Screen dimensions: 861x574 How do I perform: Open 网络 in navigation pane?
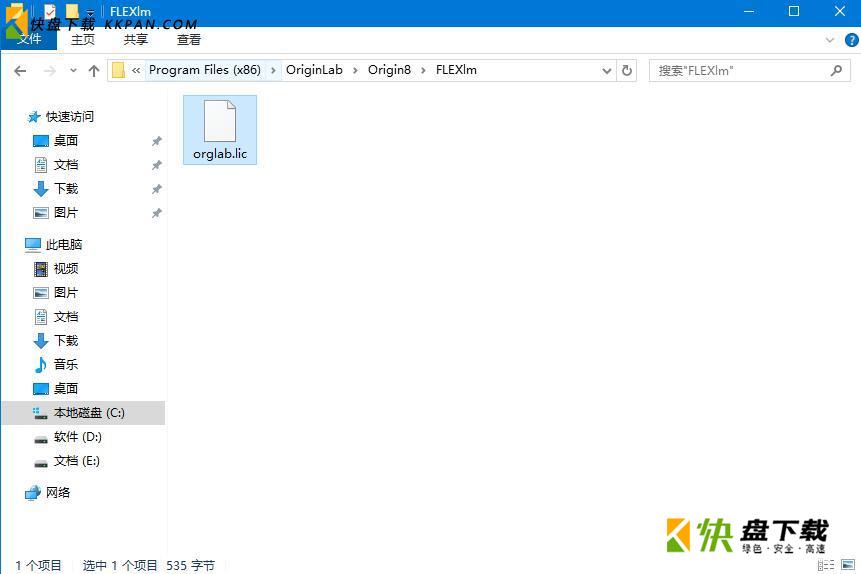(x=58, y=493)
